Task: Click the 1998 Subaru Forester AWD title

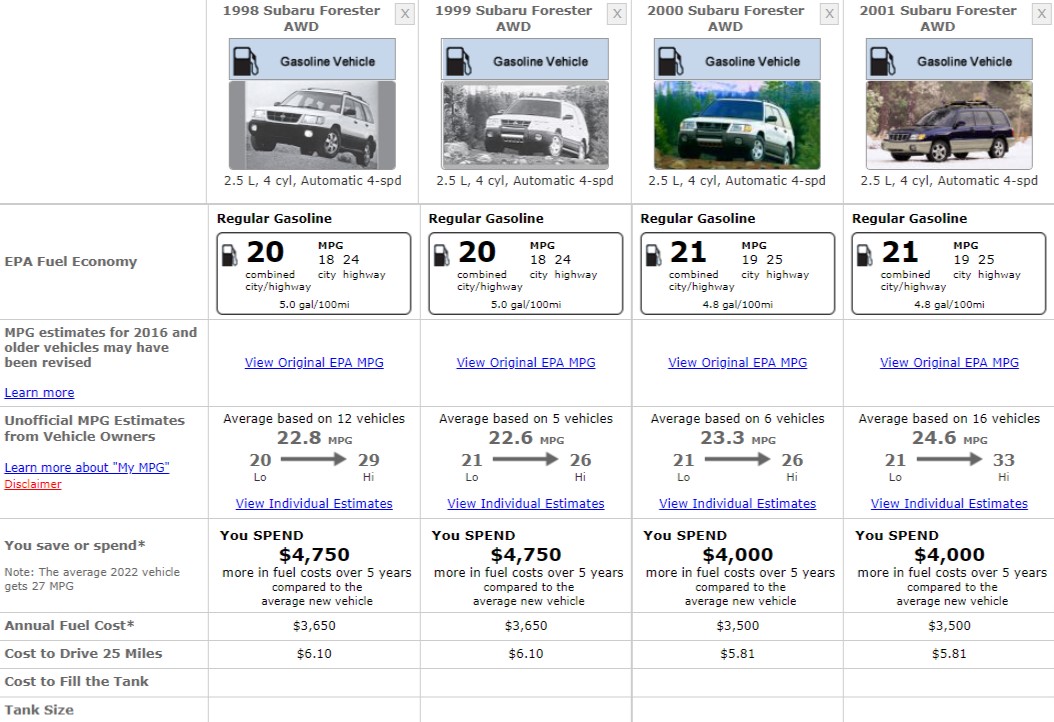Action: click(x=301, y=18)
